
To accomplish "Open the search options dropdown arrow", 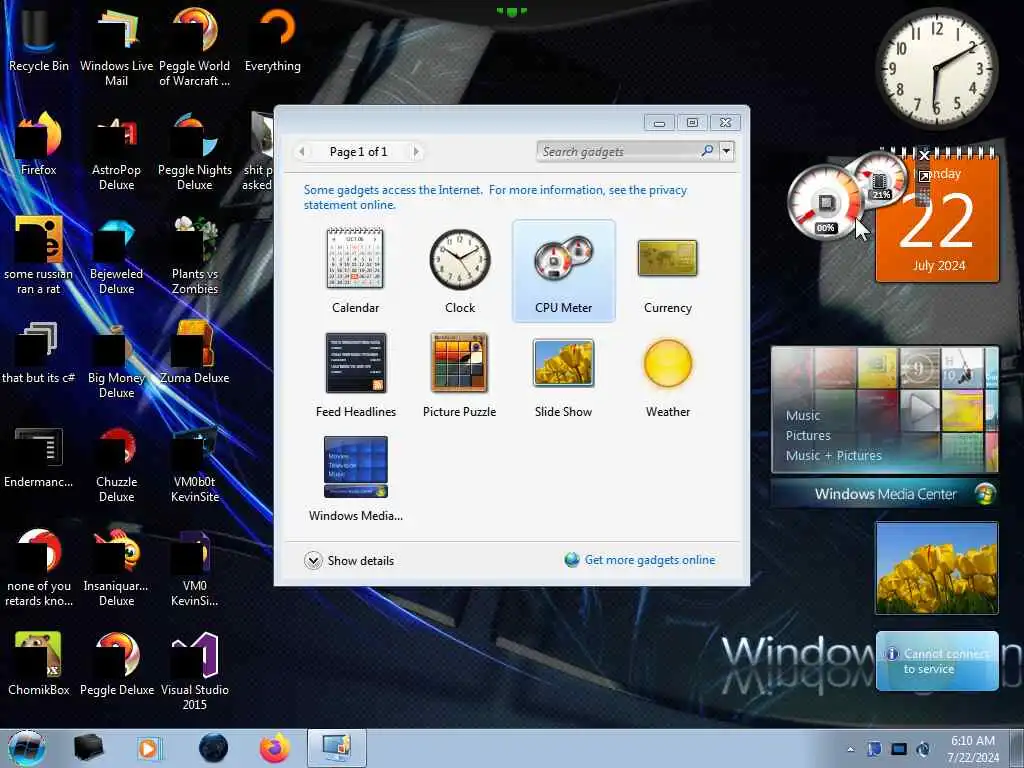I will tap(726, 152).
